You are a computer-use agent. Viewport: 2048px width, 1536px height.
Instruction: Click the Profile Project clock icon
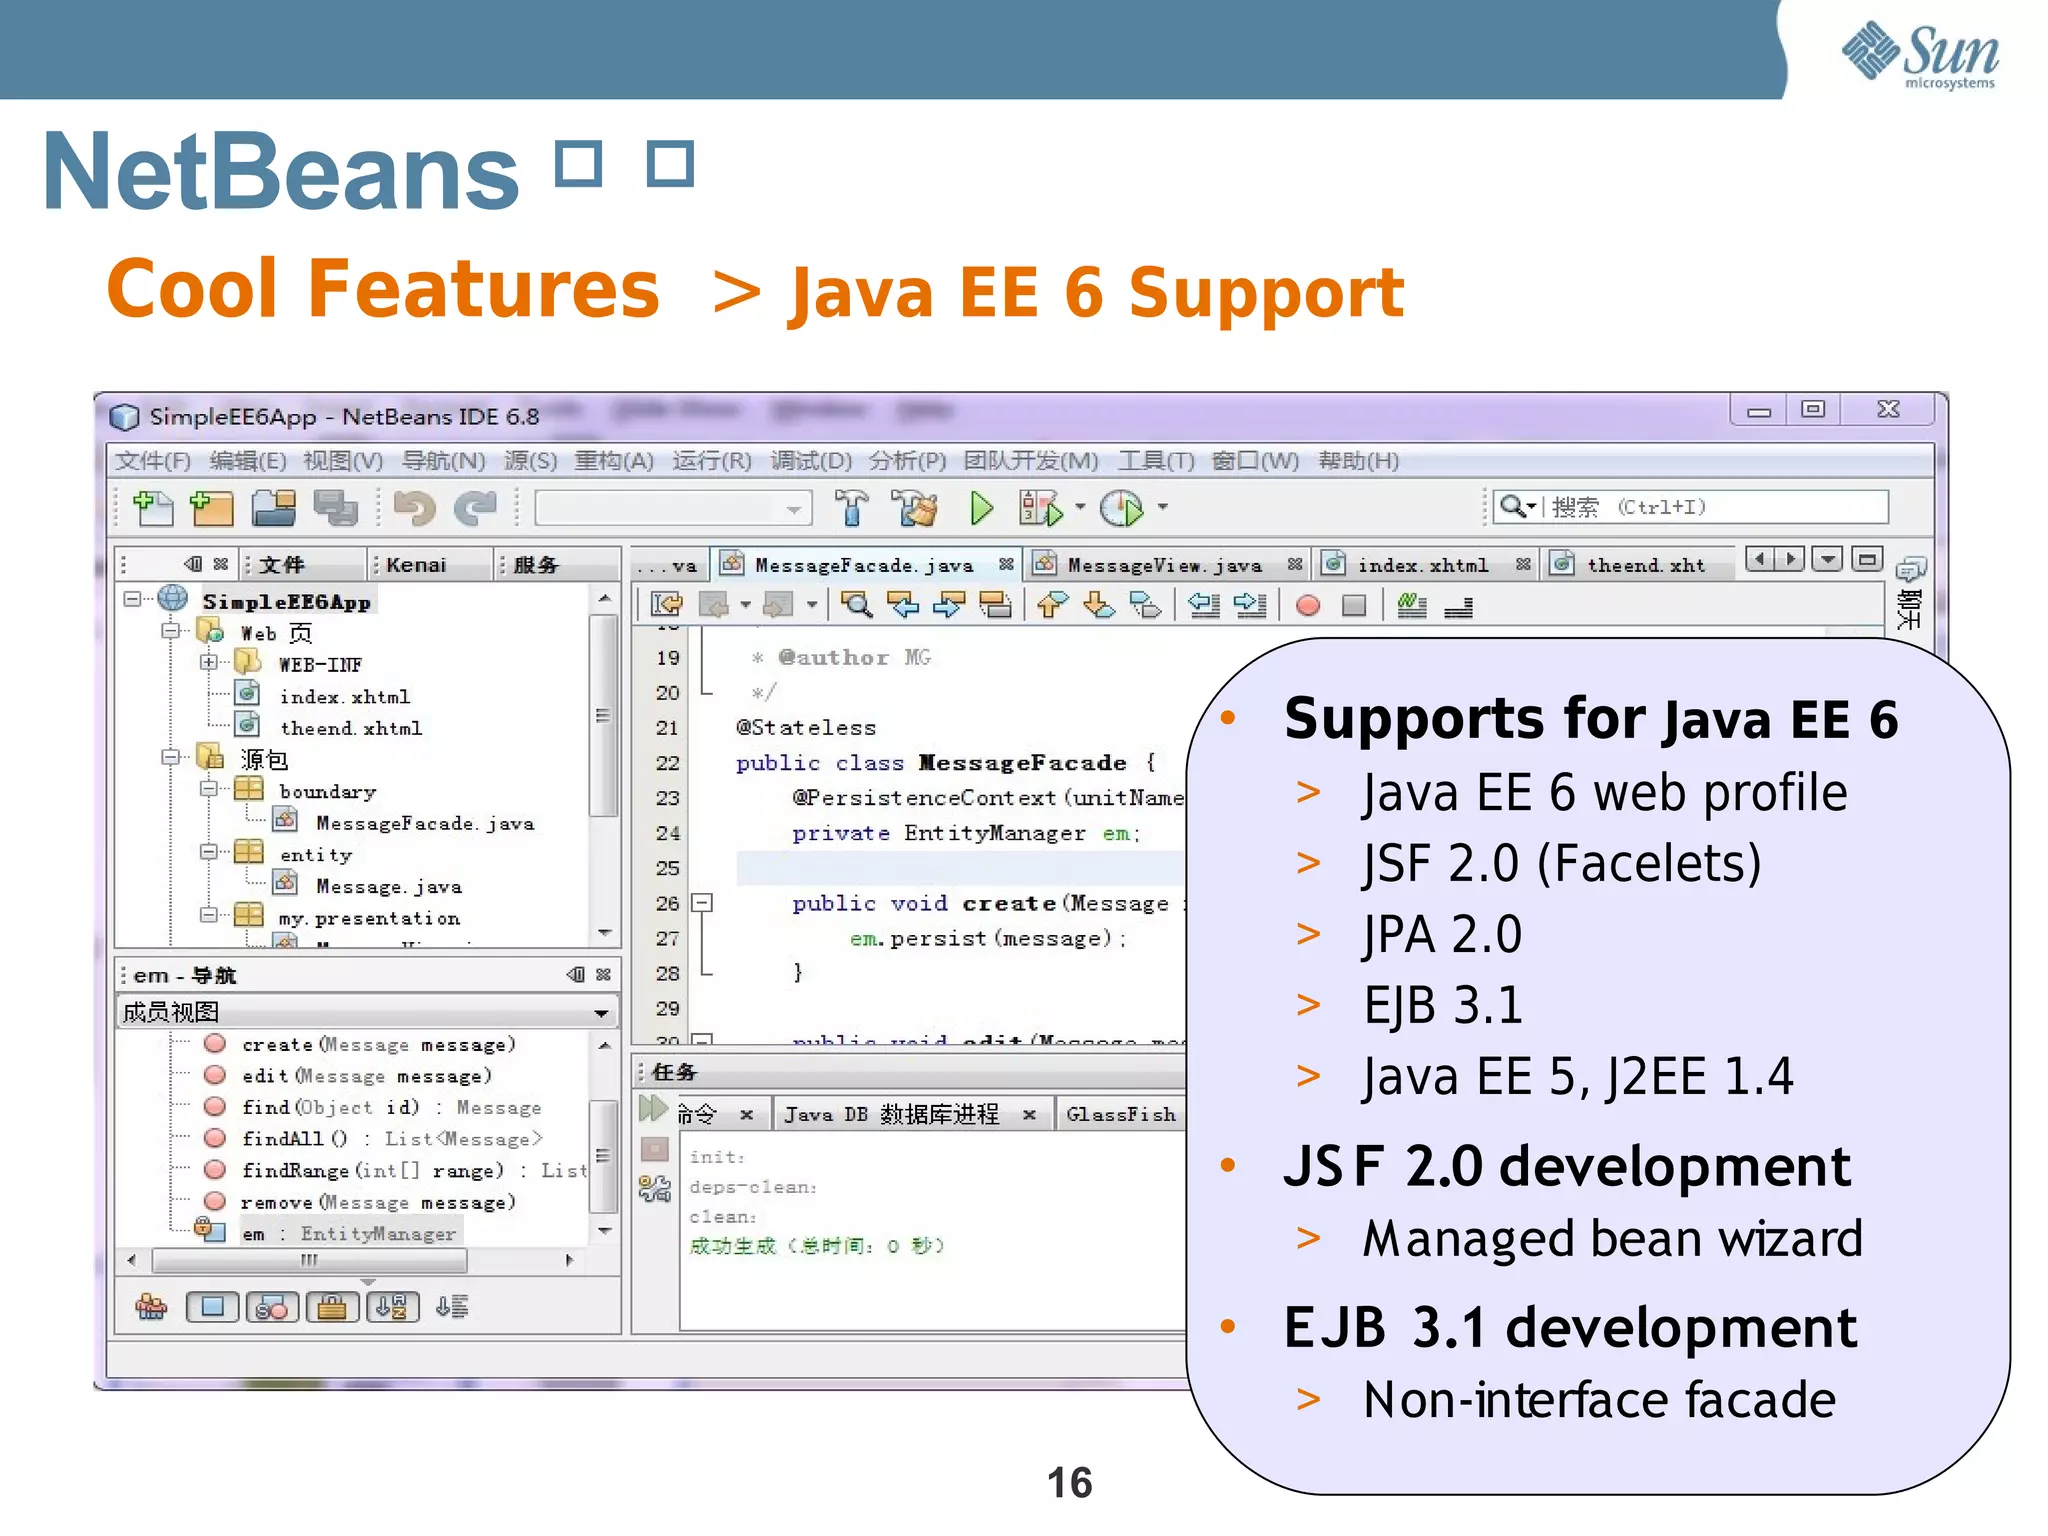tap(1122, 508)
